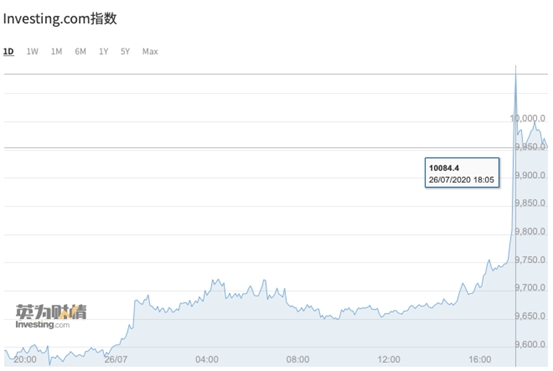Click the 26/07/2020 18:05 tooltip timestamp
Image resolution: width=553 pixels, height=371 pixels.
pyautogui.click(x=461, y=180)
